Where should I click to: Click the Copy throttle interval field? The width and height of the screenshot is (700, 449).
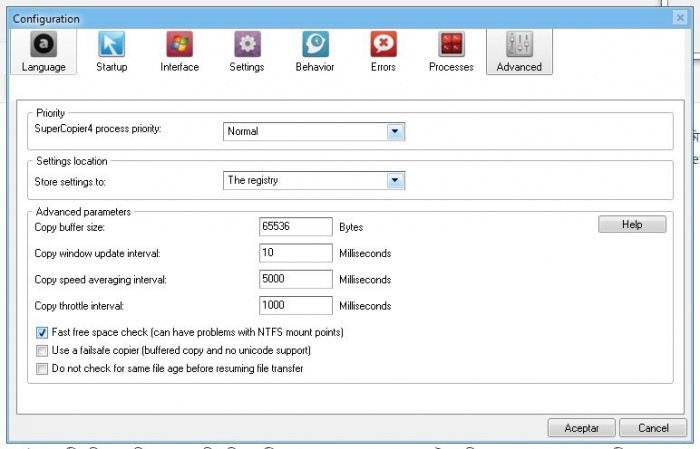[x=296, y=305]
